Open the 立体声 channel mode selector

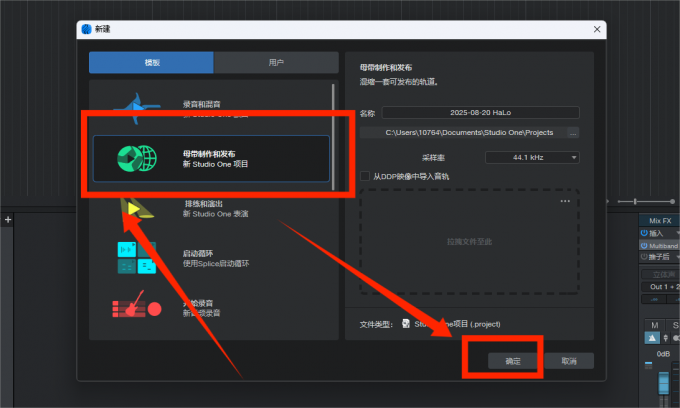point(660,274)
